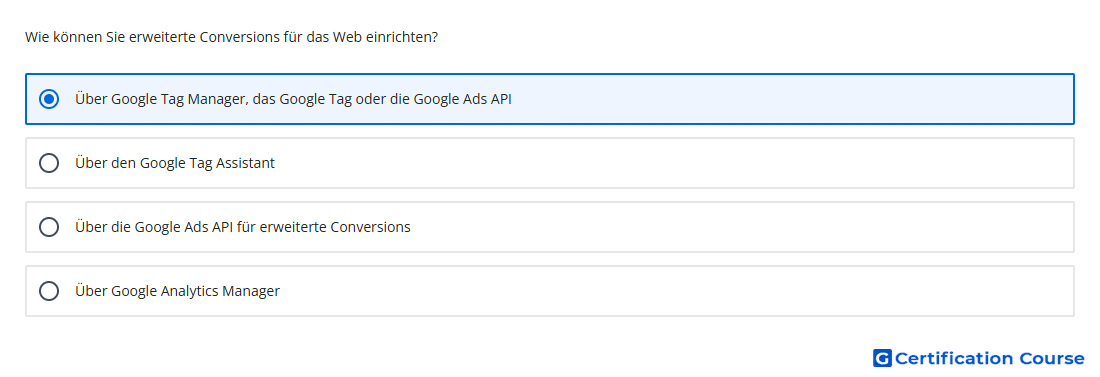Click empty area inside the Google Tag Assistant card
This screenshot has height=377, width=1100.
coord(673,163)
